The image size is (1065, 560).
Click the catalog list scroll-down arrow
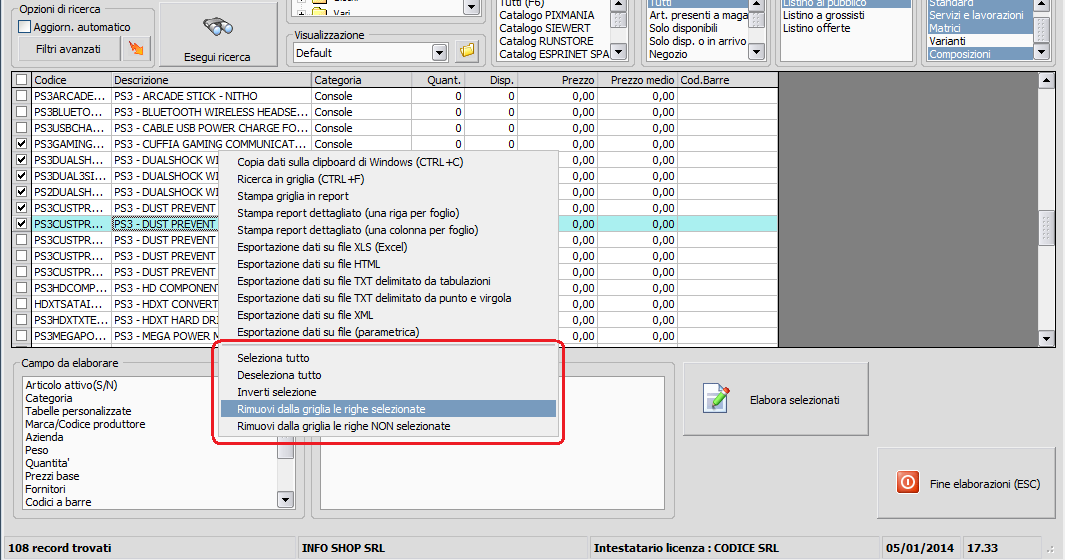pos(618,52)
